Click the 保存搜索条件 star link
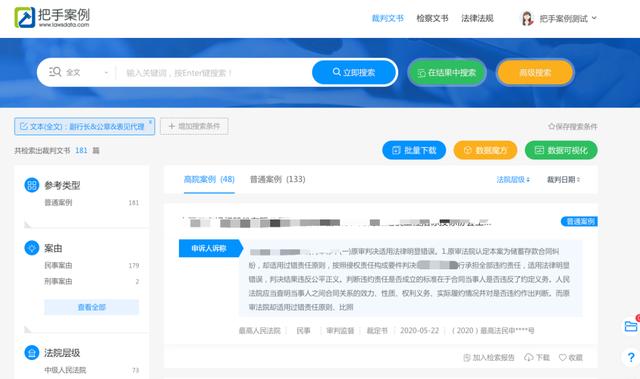Screen dimensions: 640x379 tap(573, 126)
